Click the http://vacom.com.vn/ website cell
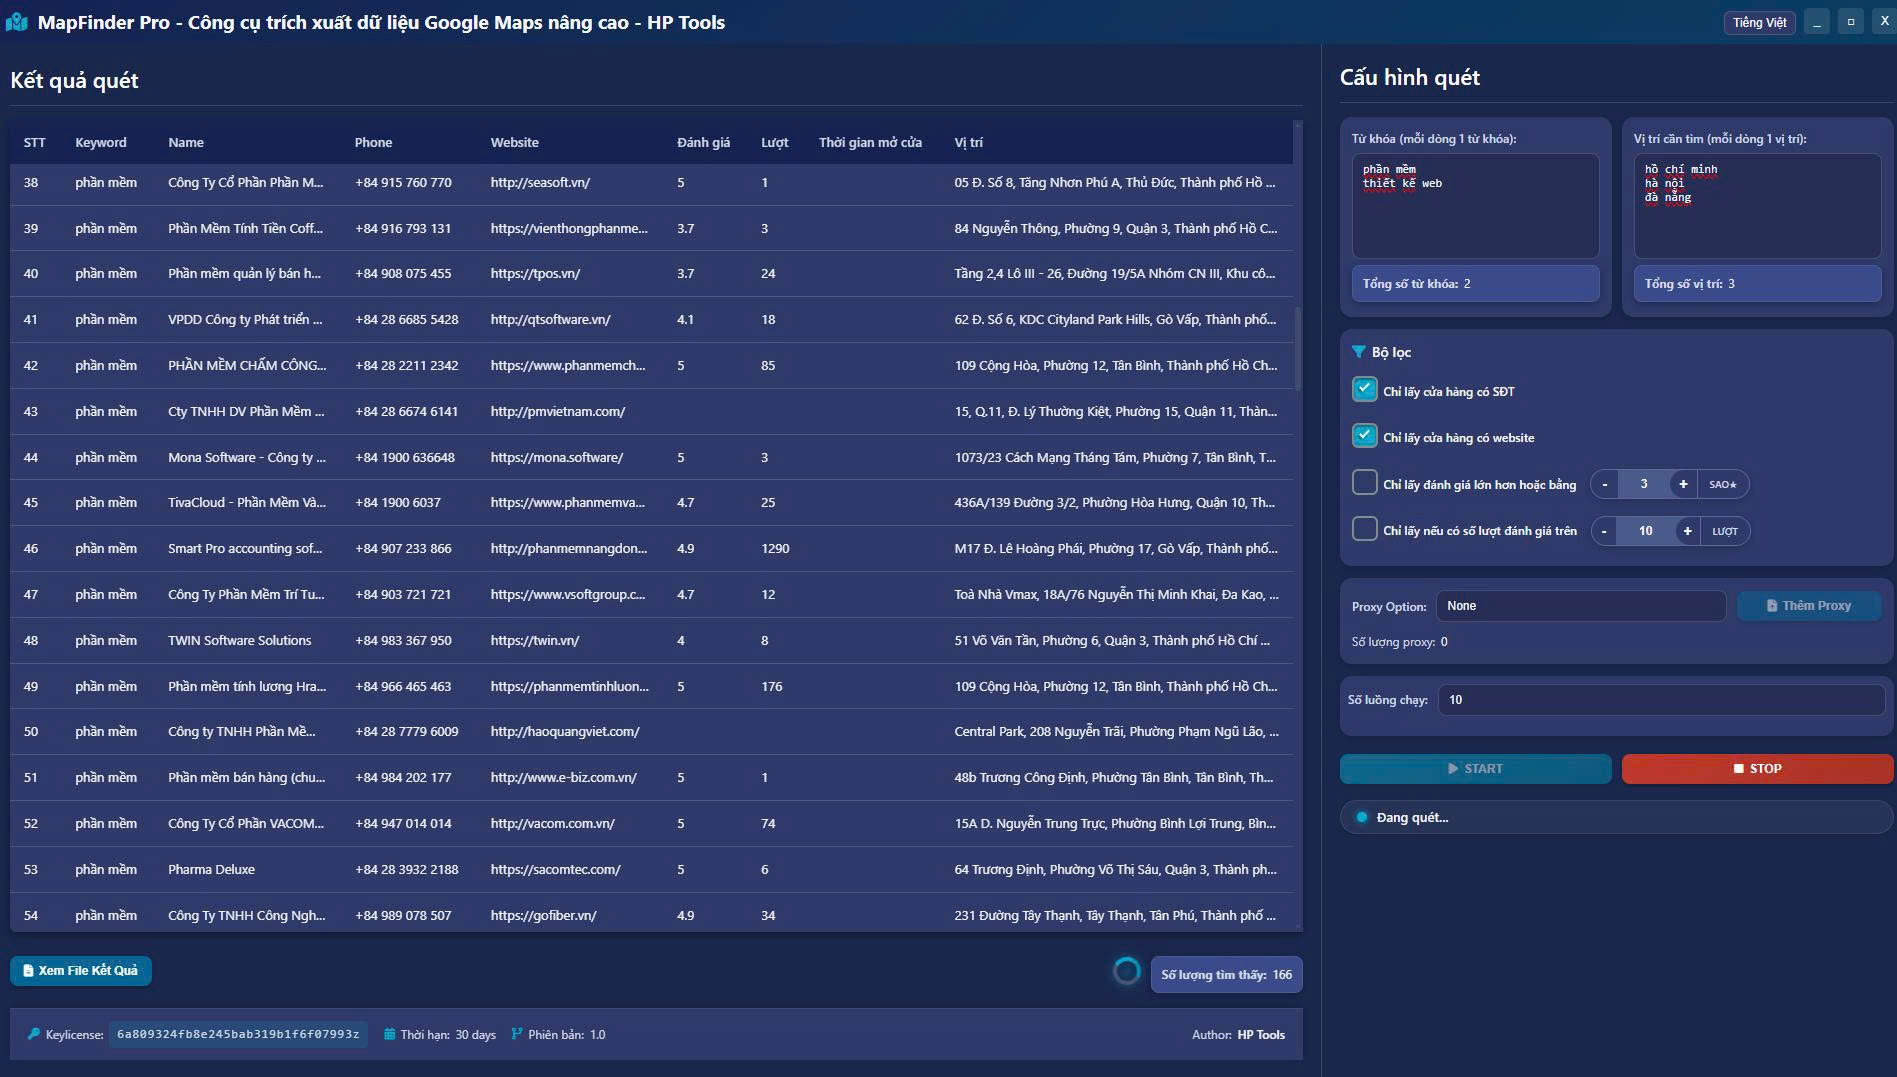 point(552,823)
